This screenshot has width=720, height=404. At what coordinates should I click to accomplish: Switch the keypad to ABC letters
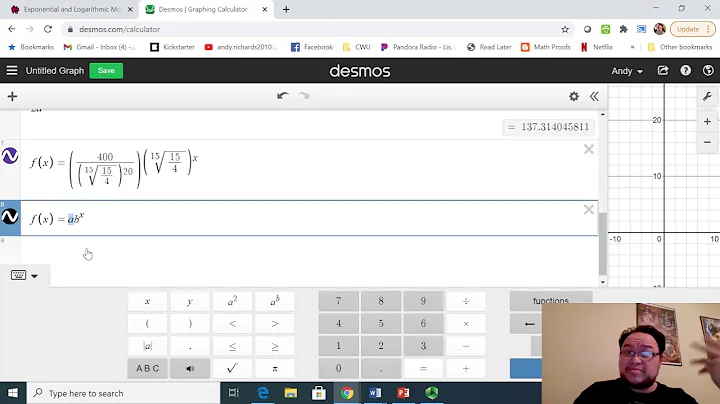tap(147, 368)
